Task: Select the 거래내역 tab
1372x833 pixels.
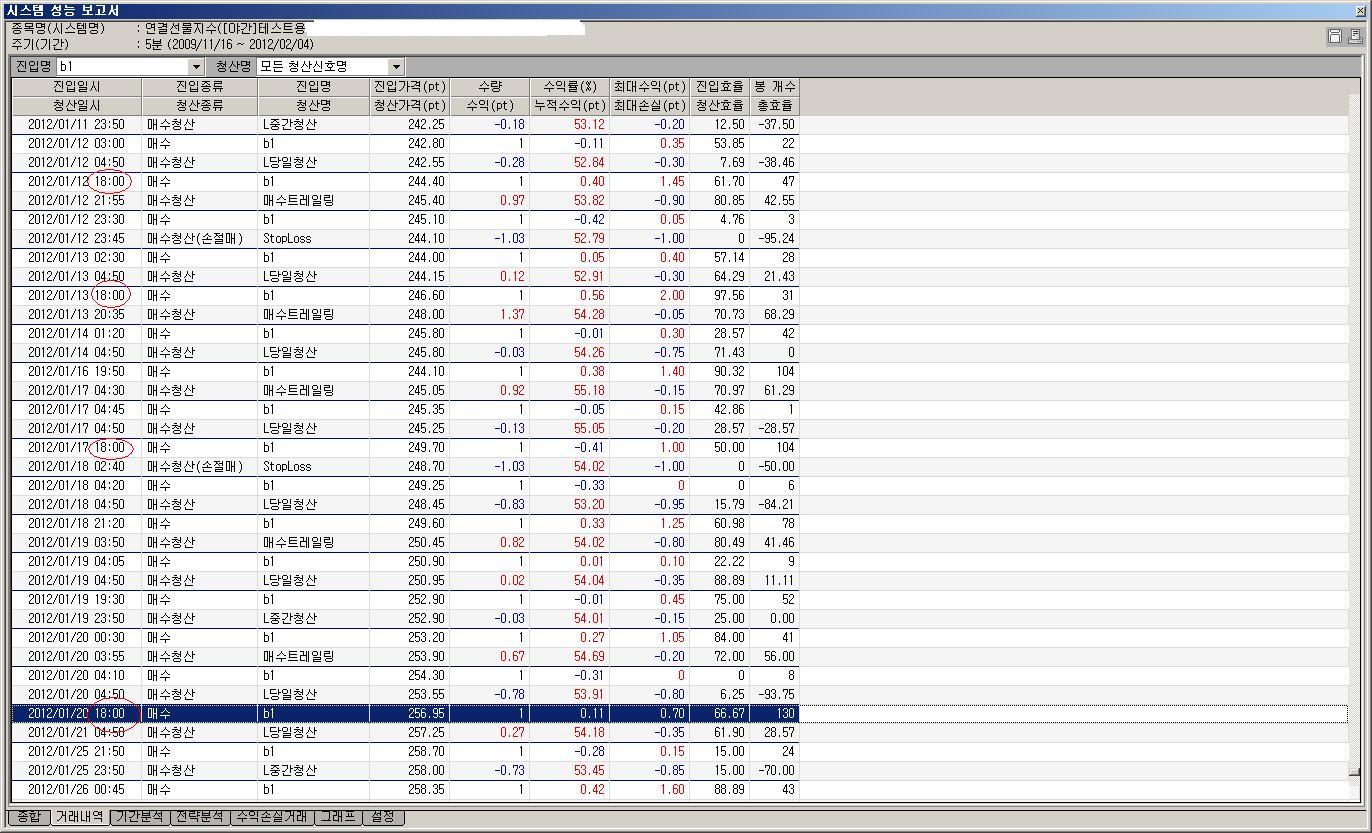Action: point(81,817)
